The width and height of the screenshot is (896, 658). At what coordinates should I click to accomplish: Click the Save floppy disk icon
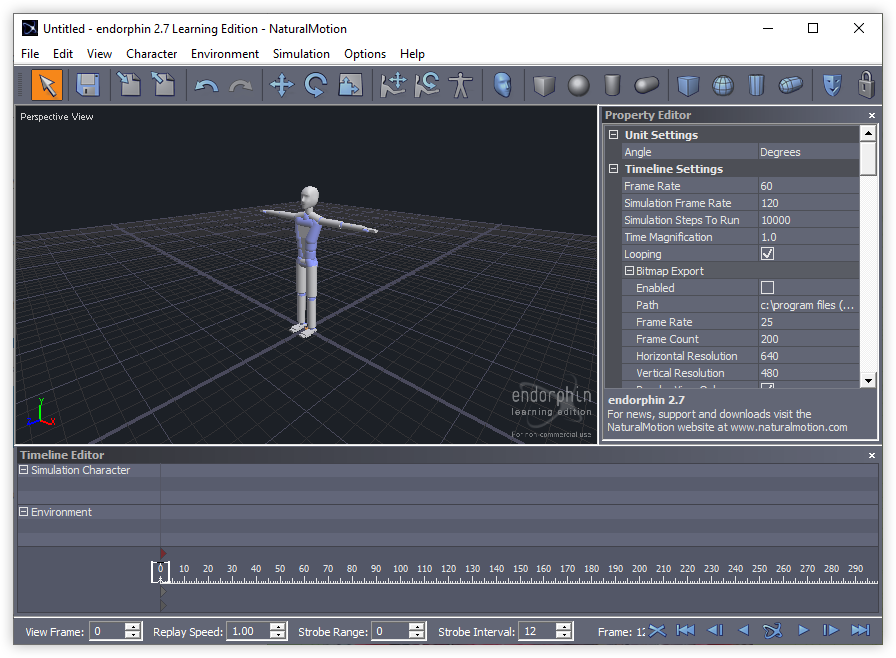87,86
